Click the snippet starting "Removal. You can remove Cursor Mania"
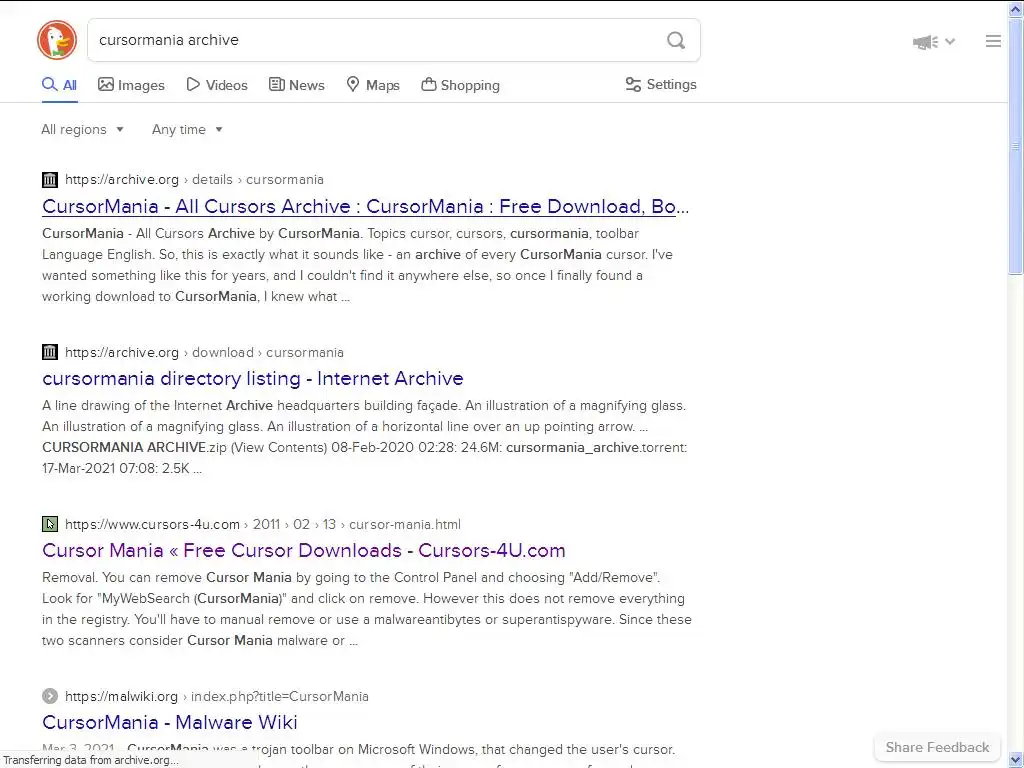1024x768 pixels. pos(366,609)
